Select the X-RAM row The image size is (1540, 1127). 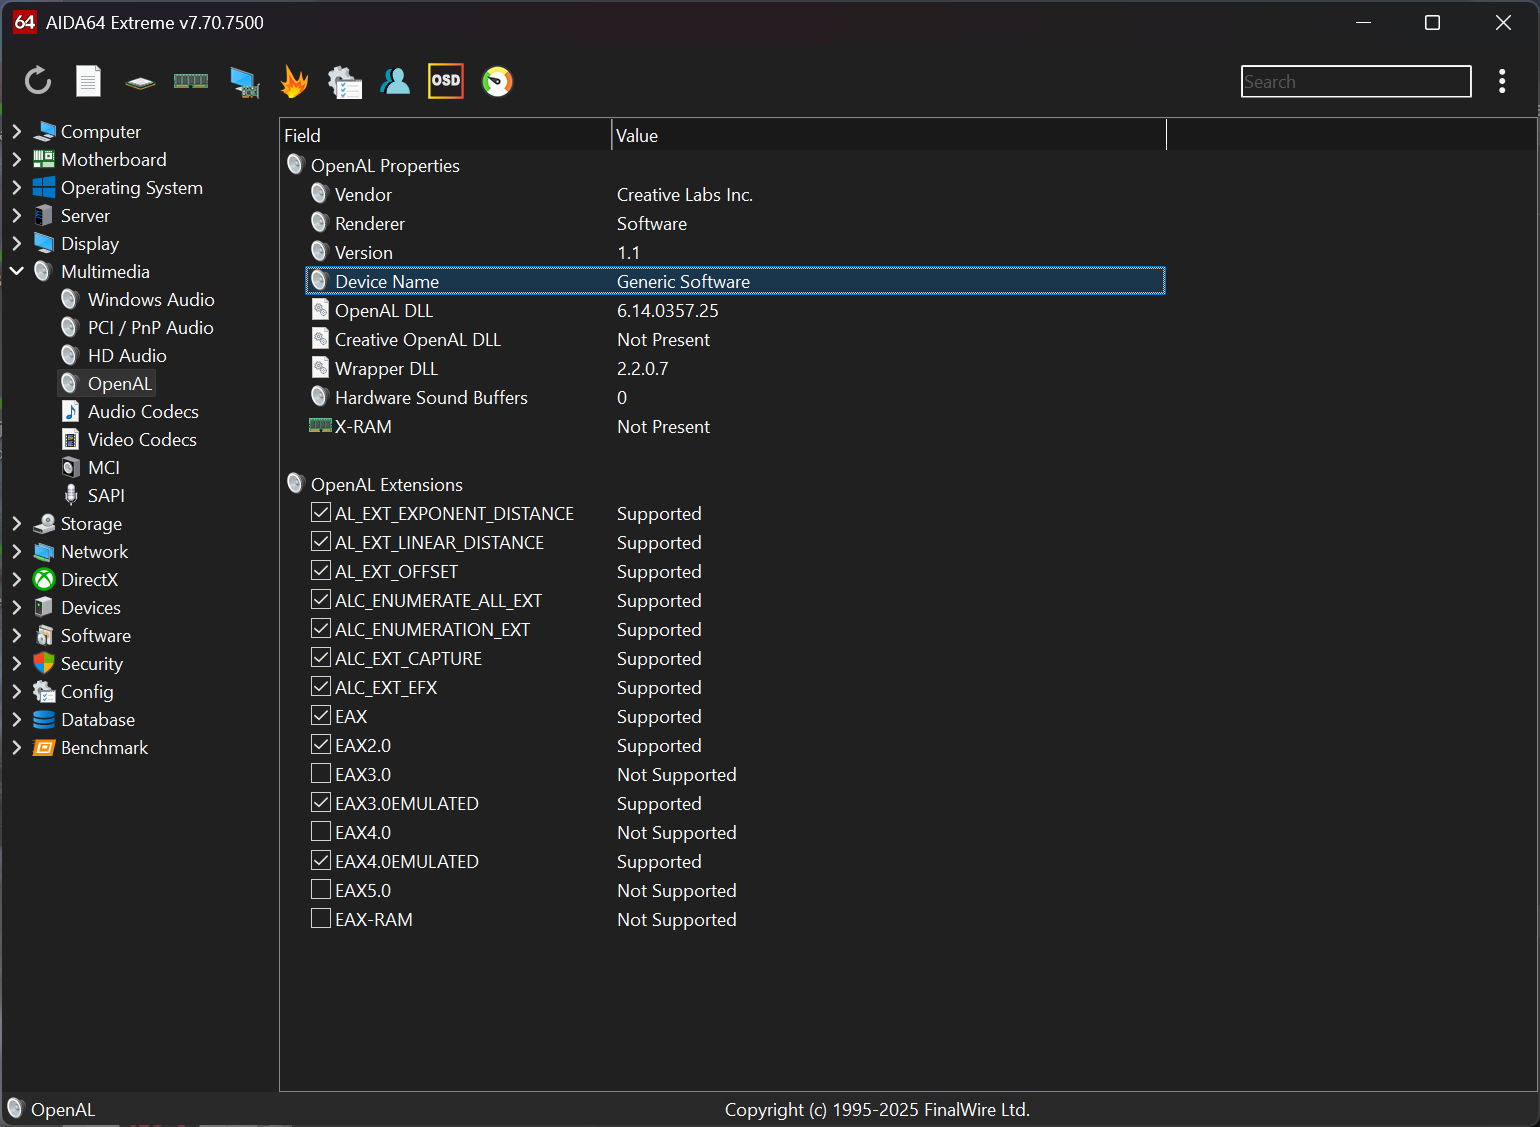tap(735, 426)
